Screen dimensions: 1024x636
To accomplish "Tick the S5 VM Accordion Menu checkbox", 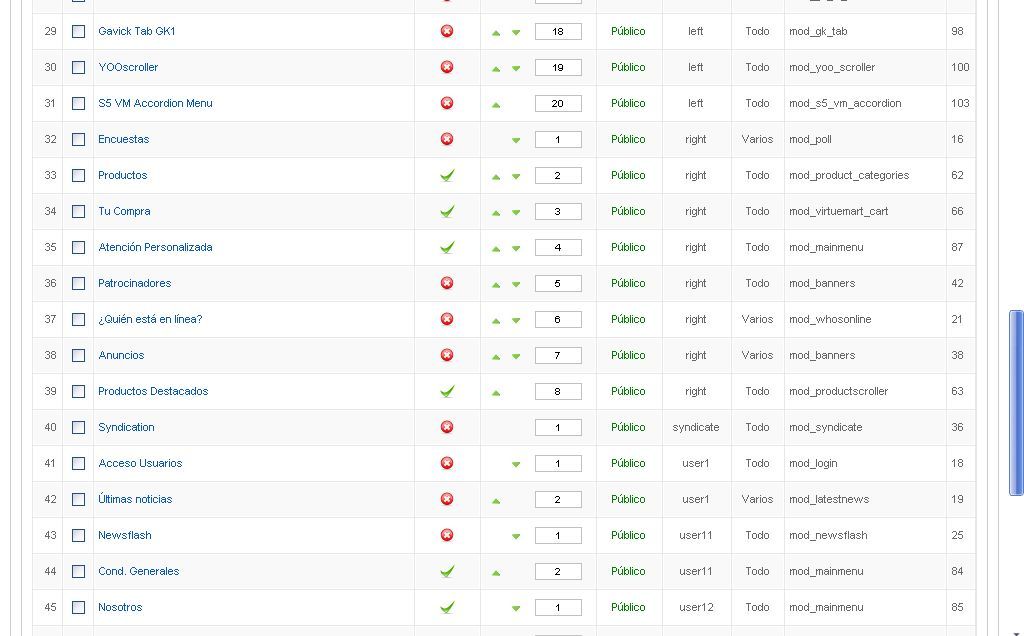I will tap(78, 103).
